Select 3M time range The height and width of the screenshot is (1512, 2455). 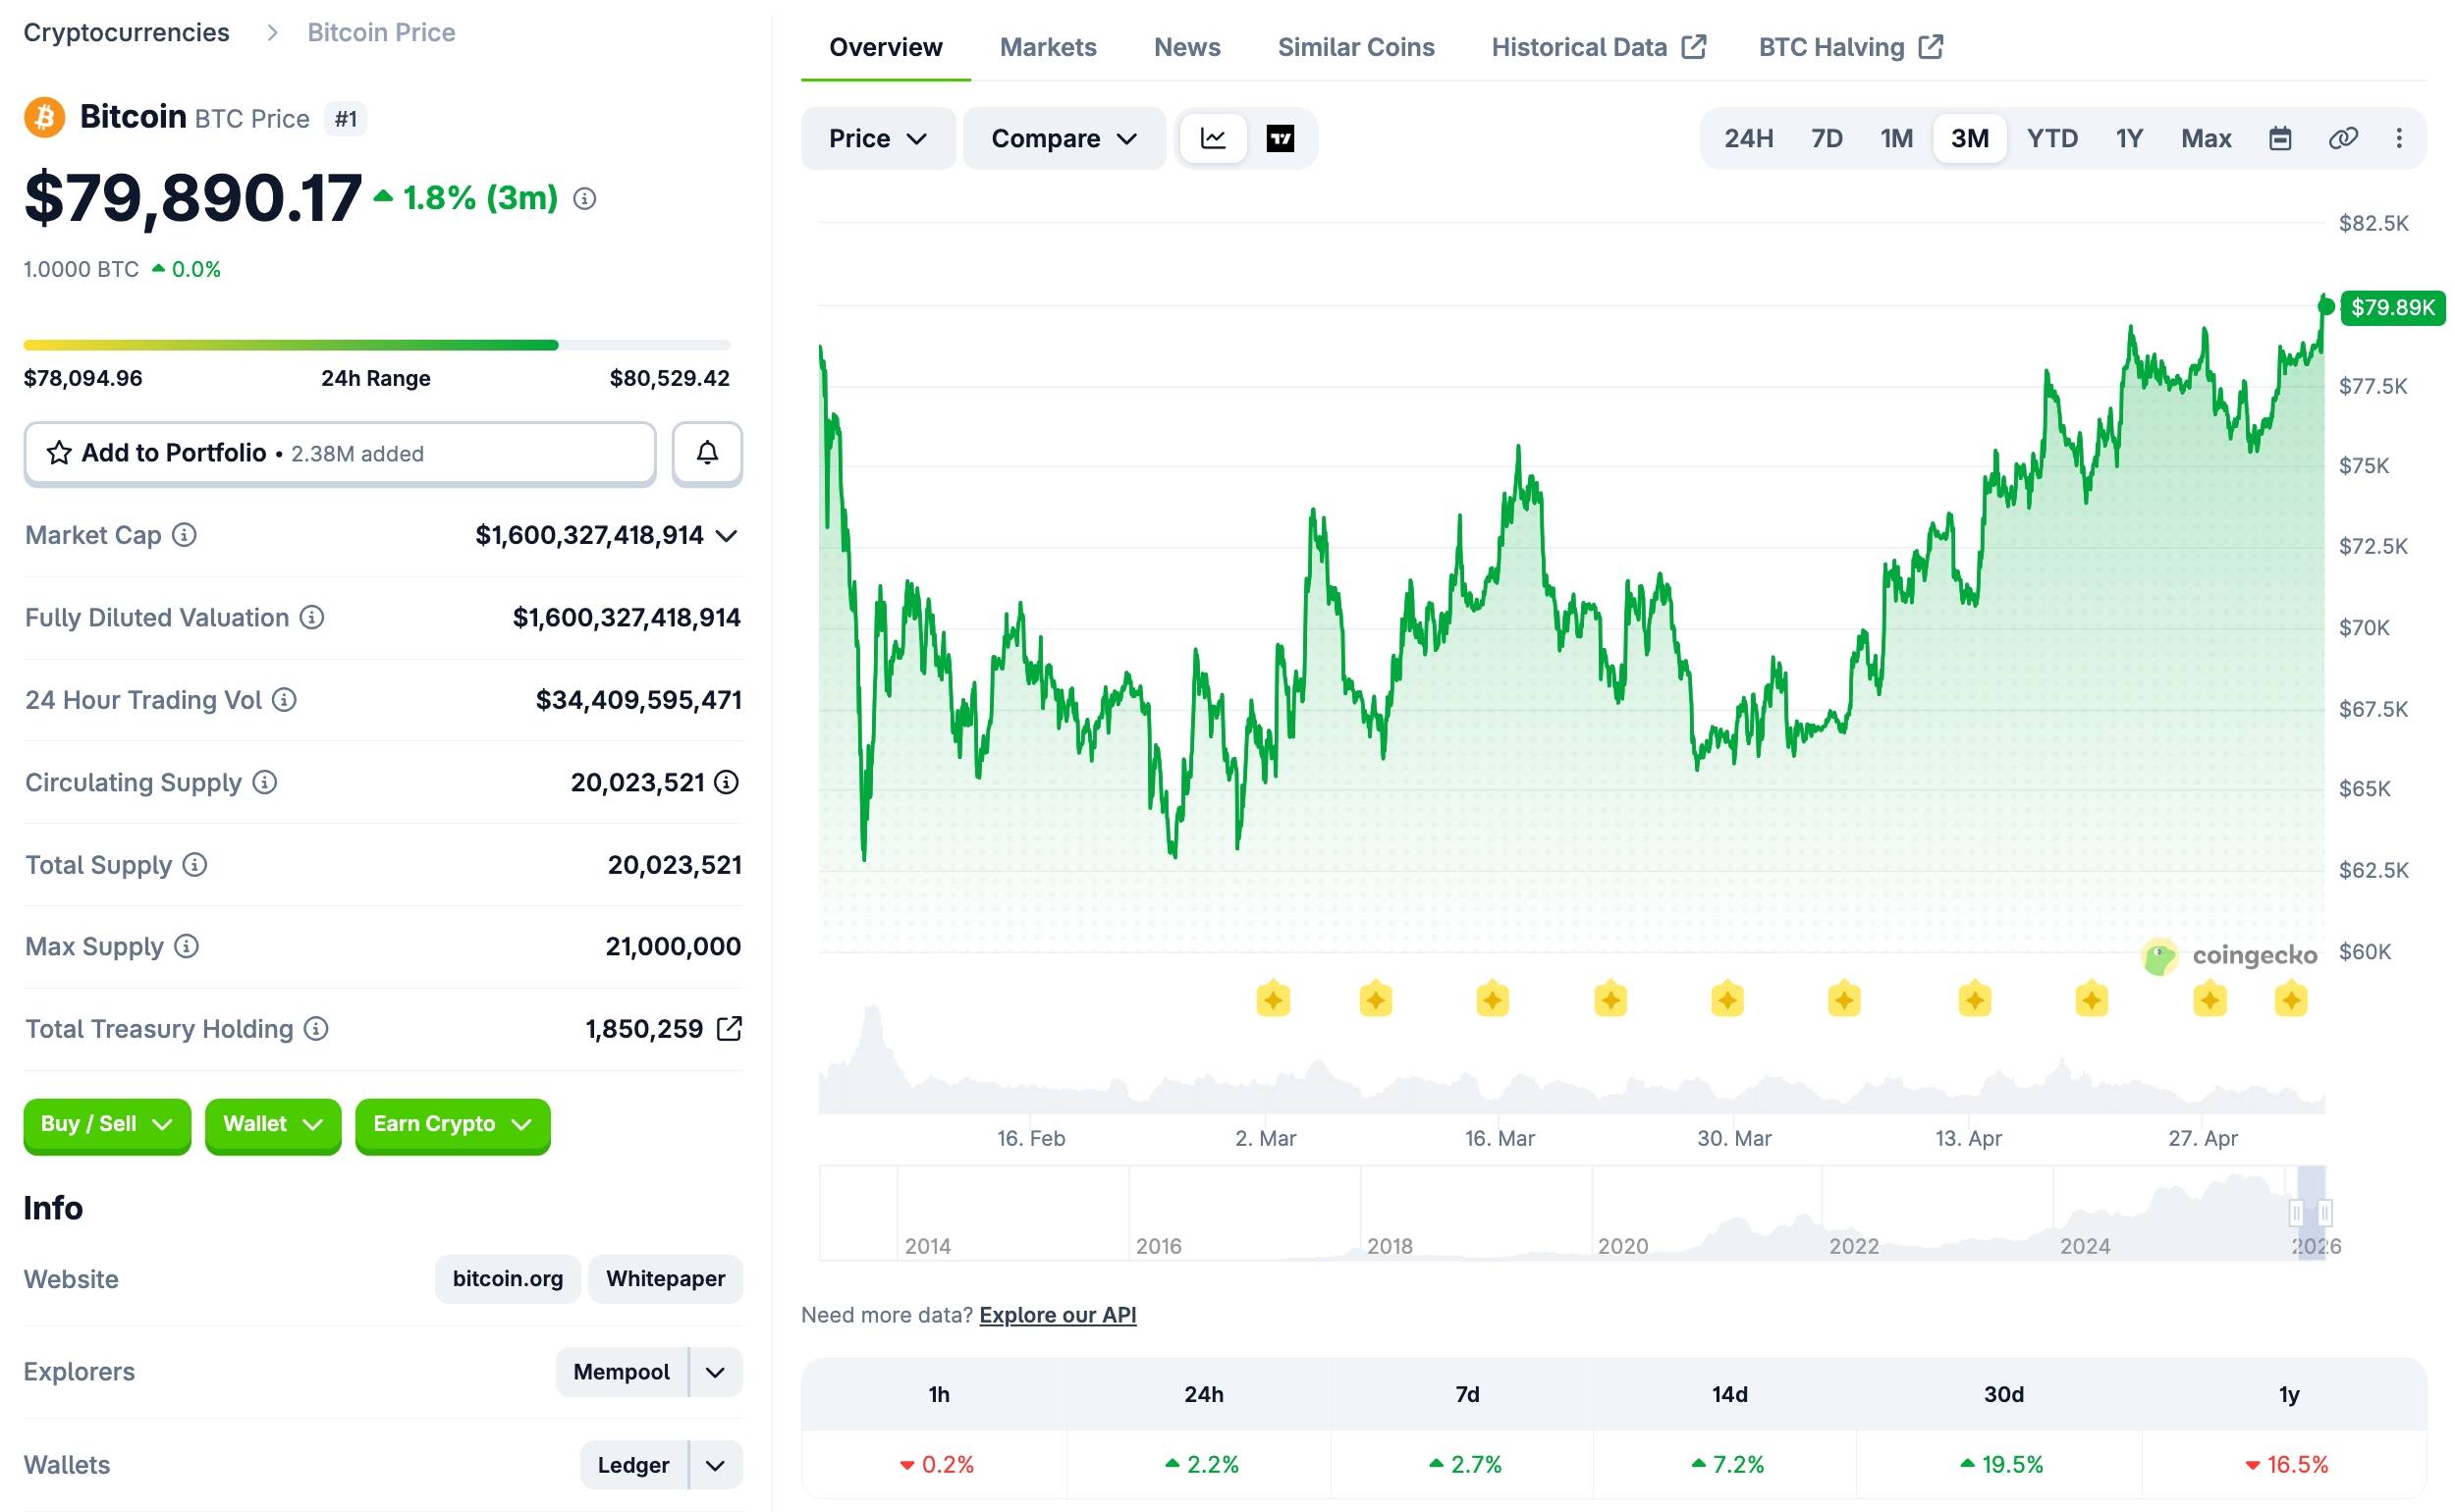(1969, 138)
